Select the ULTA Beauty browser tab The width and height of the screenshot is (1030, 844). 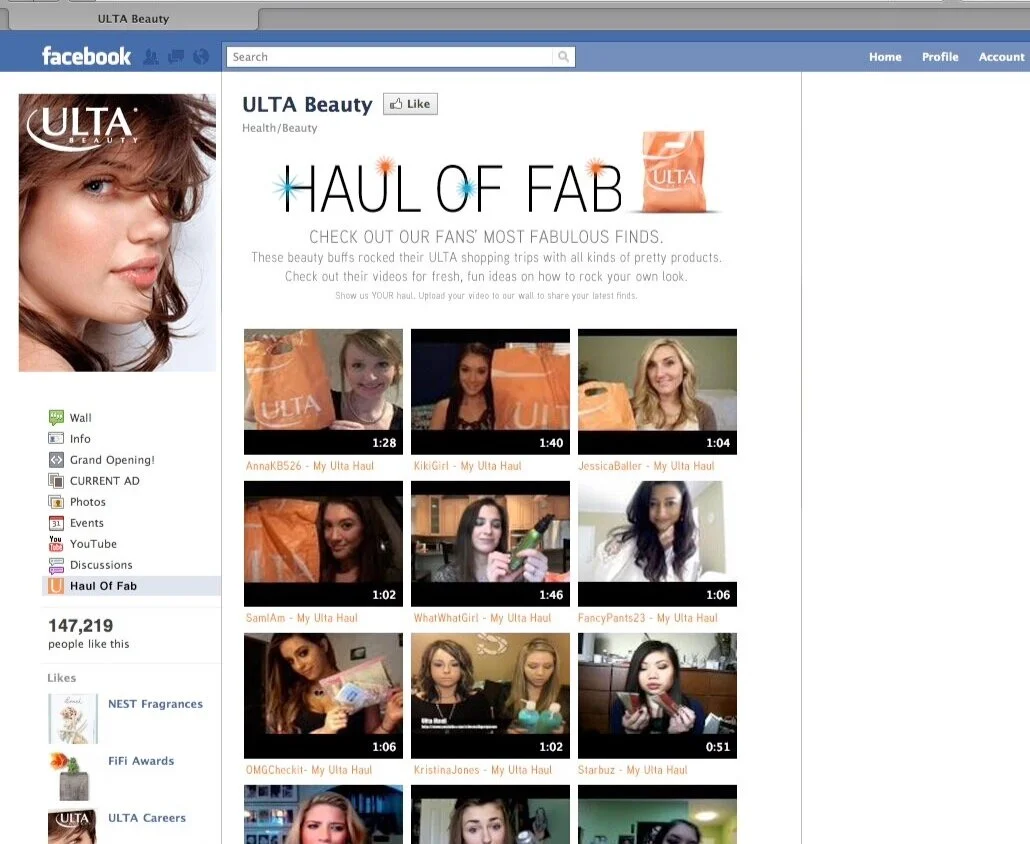coord(133,19)
